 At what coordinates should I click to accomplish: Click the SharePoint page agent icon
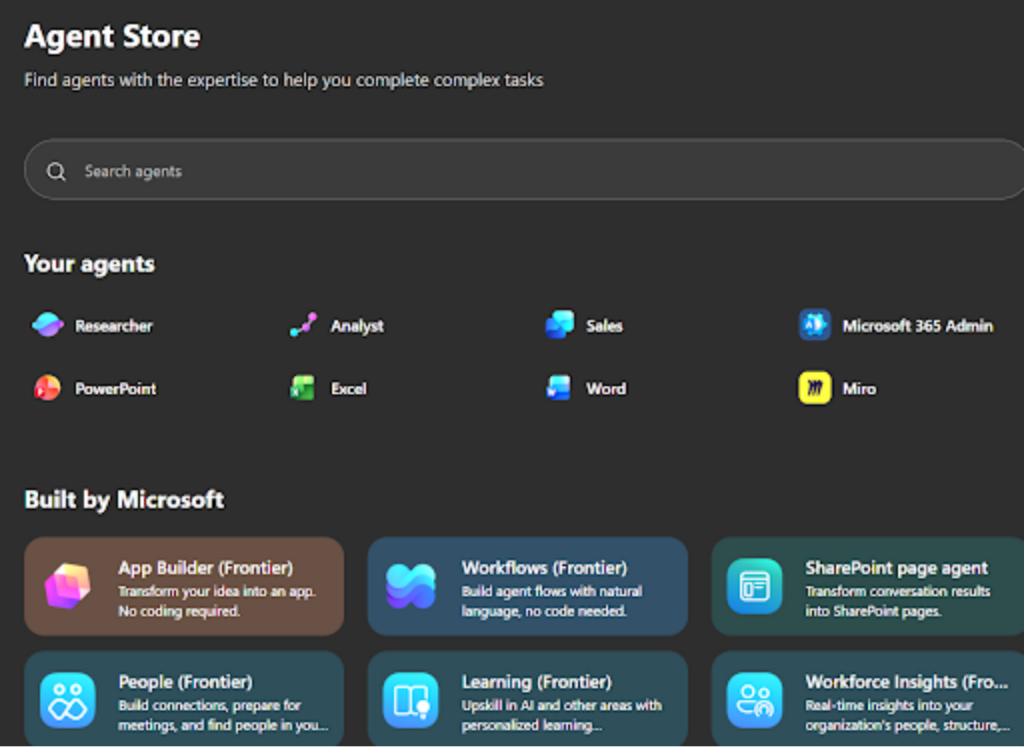pos(754,586)
